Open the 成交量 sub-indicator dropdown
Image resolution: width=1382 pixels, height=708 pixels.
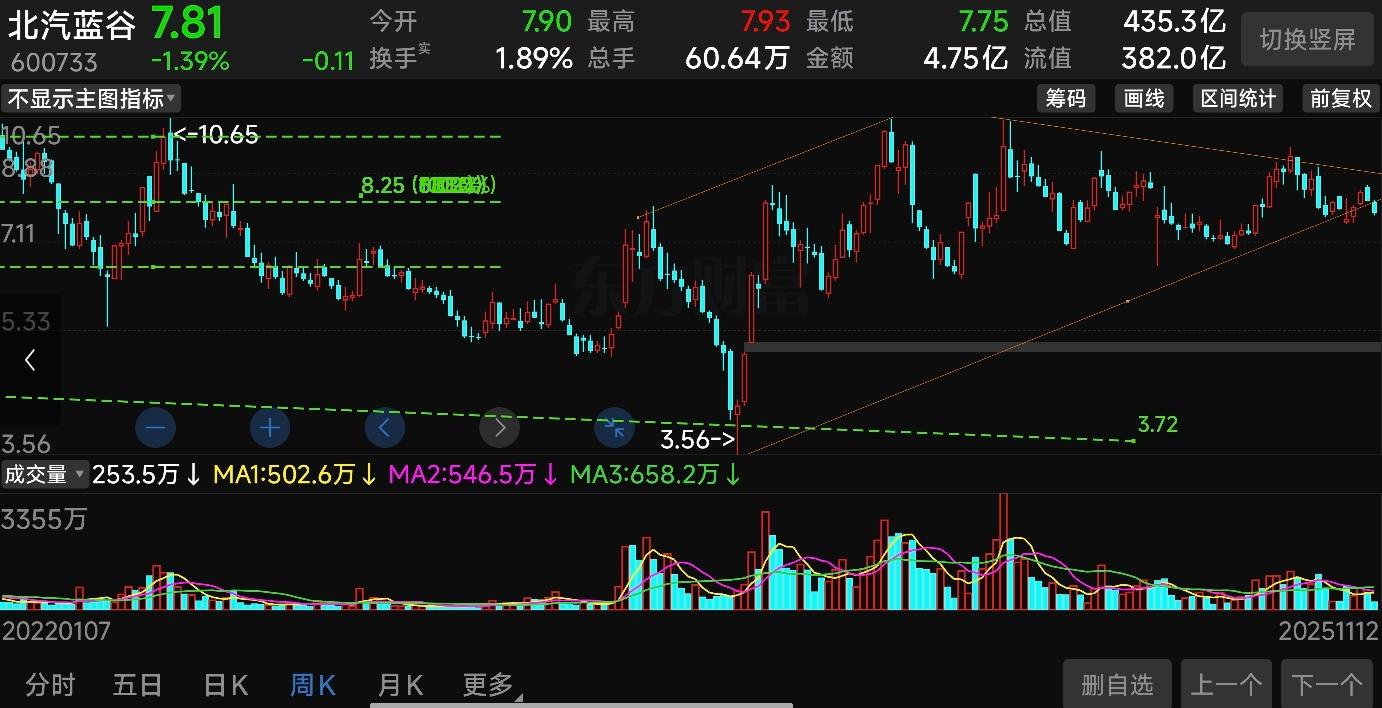[44, 474]
